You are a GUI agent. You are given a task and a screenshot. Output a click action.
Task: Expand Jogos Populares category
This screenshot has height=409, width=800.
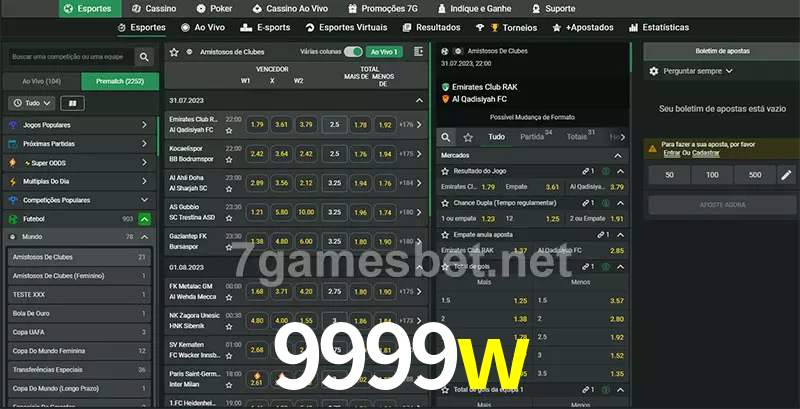pos(79,125)
